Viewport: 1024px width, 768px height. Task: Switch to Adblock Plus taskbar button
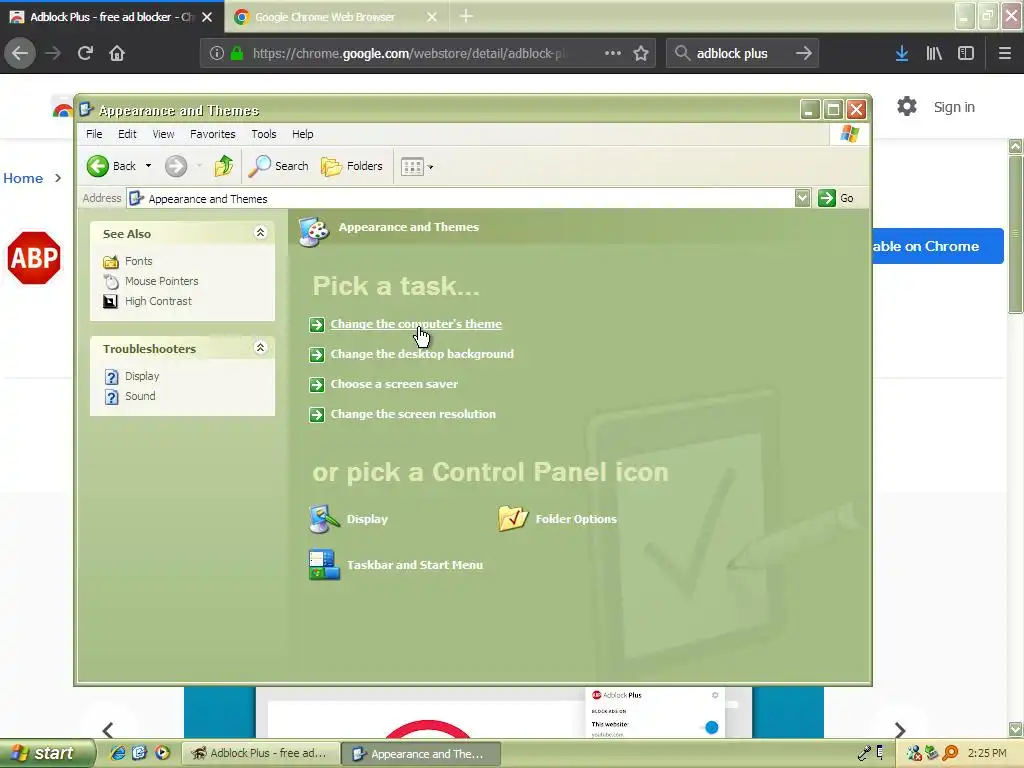pos(260,753)
